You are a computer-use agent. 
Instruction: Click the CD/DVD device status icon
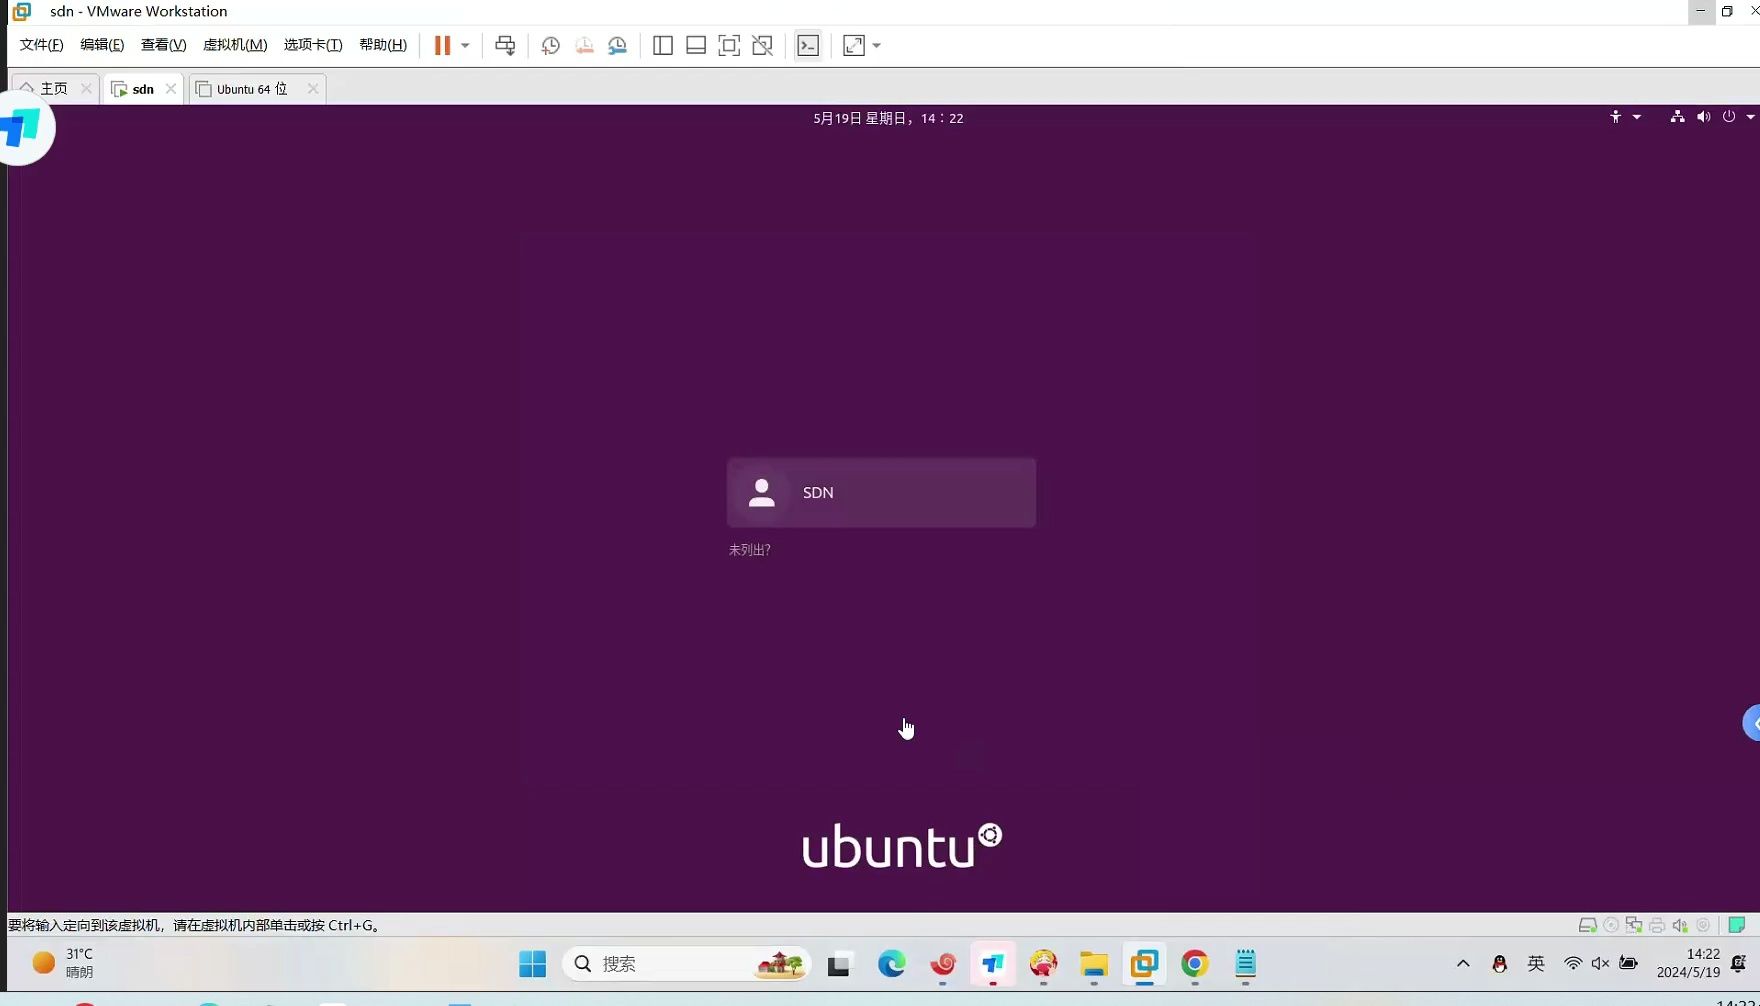[x=1611, y=925]
